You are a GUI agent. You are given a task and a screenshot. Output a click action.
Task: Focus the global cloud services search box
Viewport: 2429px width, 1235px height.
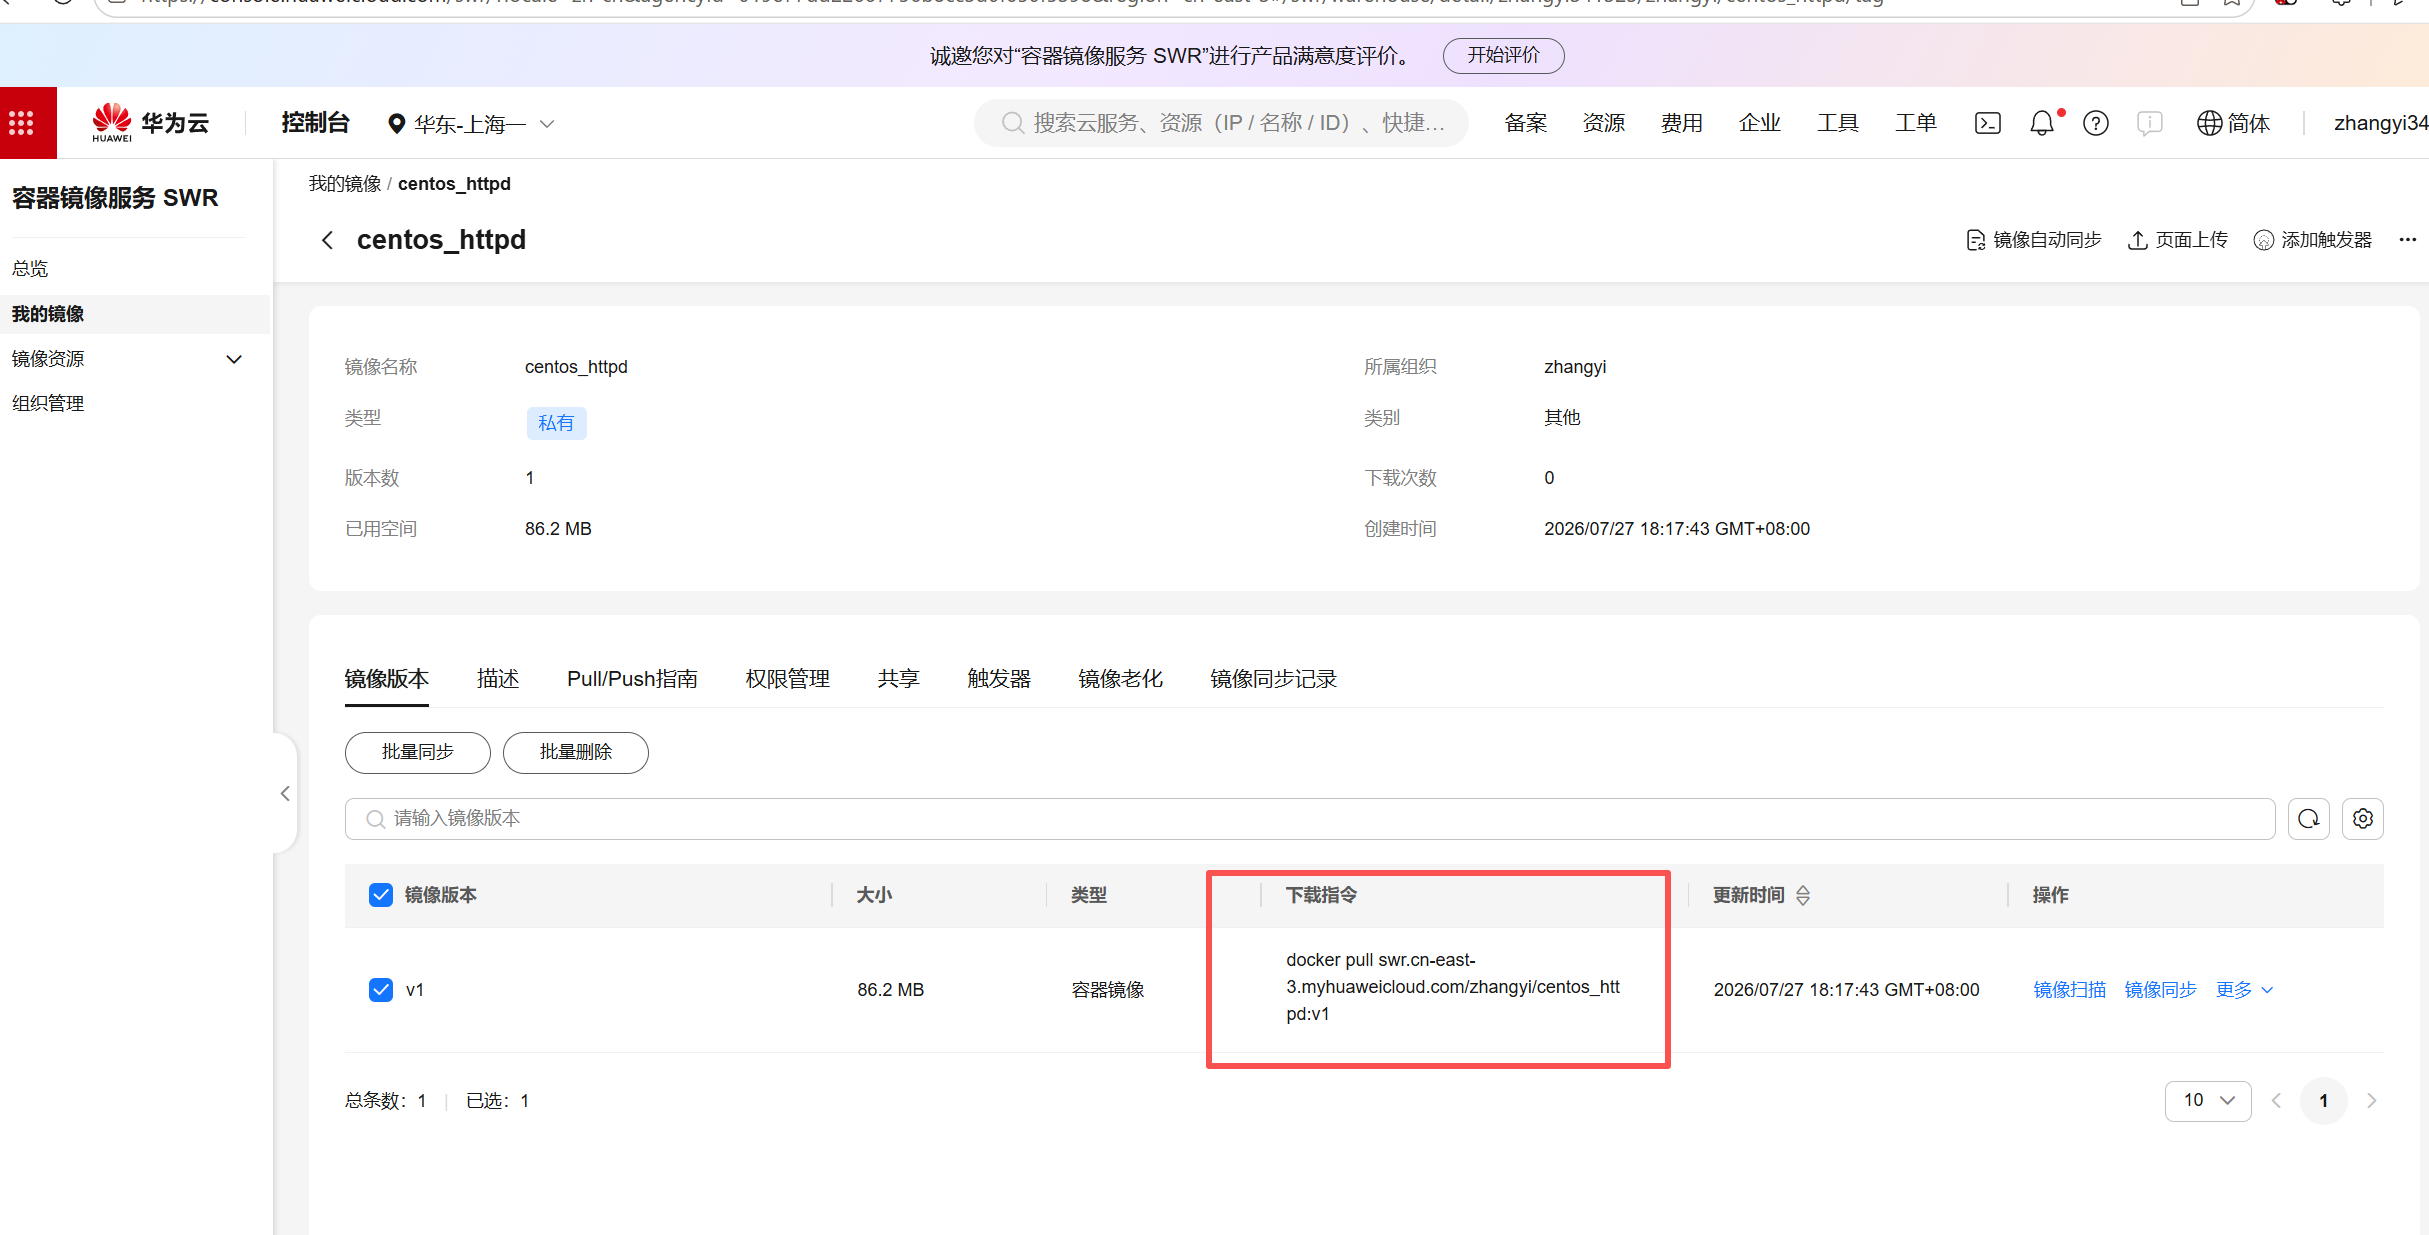coord(1221,123)
